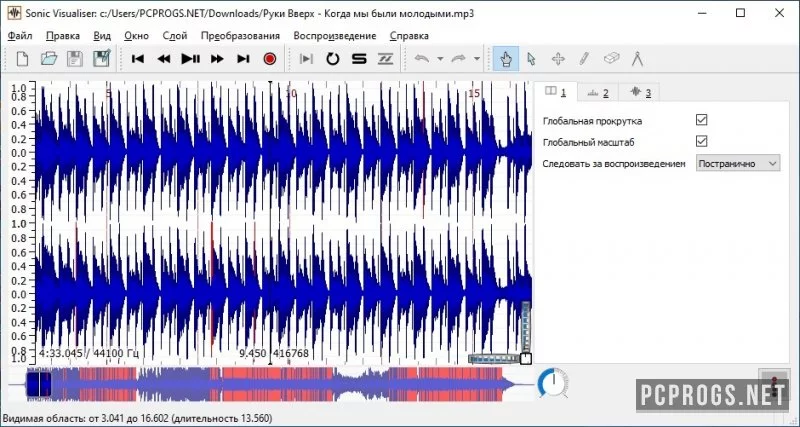
Task: Open the Правка menu
Action: coord(63,36)
